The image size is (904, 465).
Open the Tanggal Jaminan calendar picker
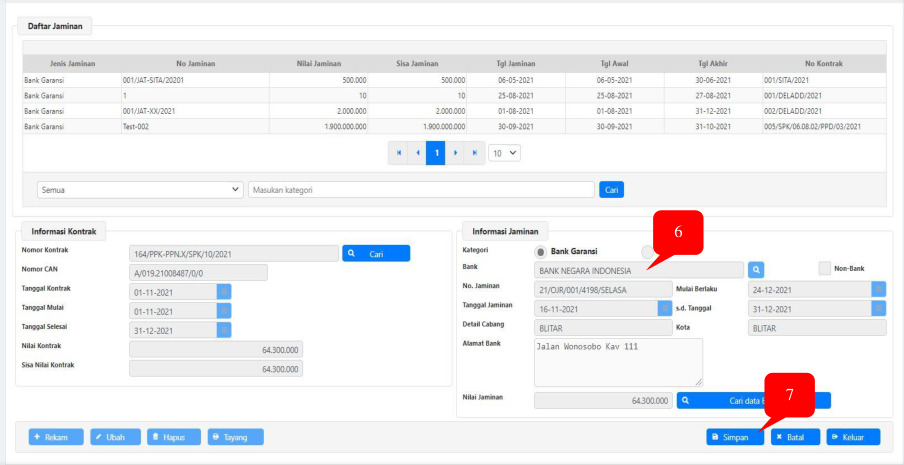pos(664,308)
